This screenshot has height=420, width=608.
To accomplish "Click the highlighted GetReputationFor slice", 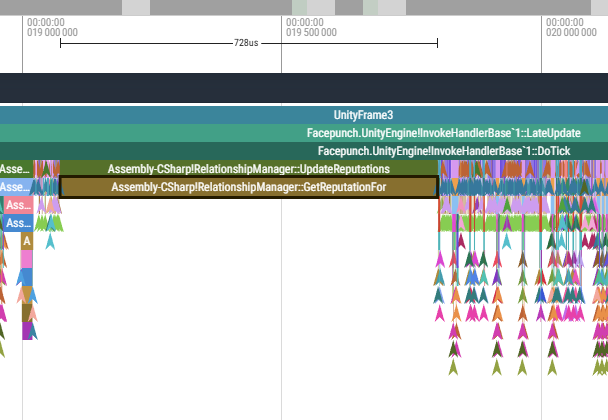I will (249, 187).
